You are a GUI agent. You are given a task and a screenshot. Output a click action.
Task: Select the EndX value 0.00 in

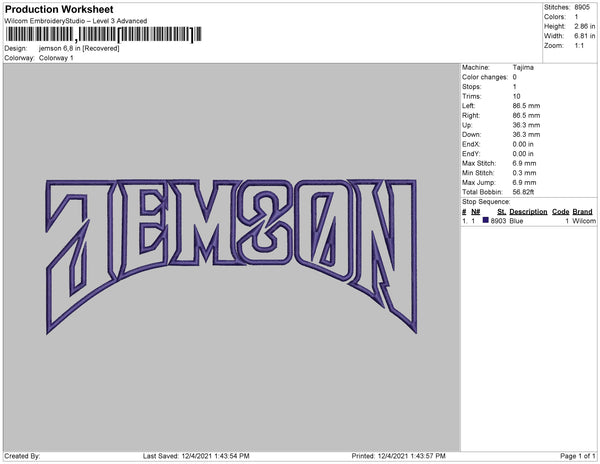click(523, 144)
